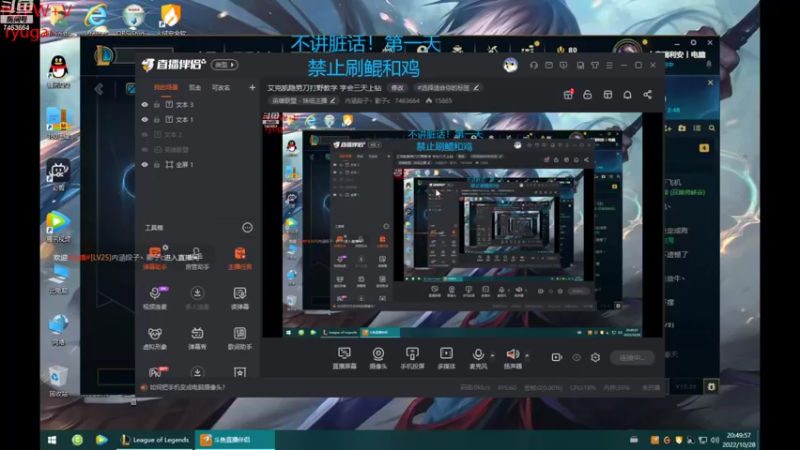Click 修改 button next to stream title
The width and height of the screenshot is (800, 450).
pyautogui.click(x=397, y=88)
